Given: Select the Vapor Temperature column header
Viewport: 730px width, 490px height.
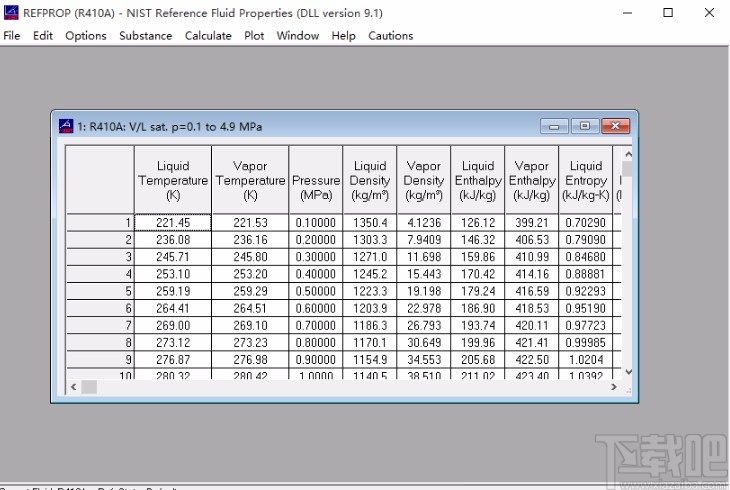Looking at the screenshot, I should click(x=250, y=180).
